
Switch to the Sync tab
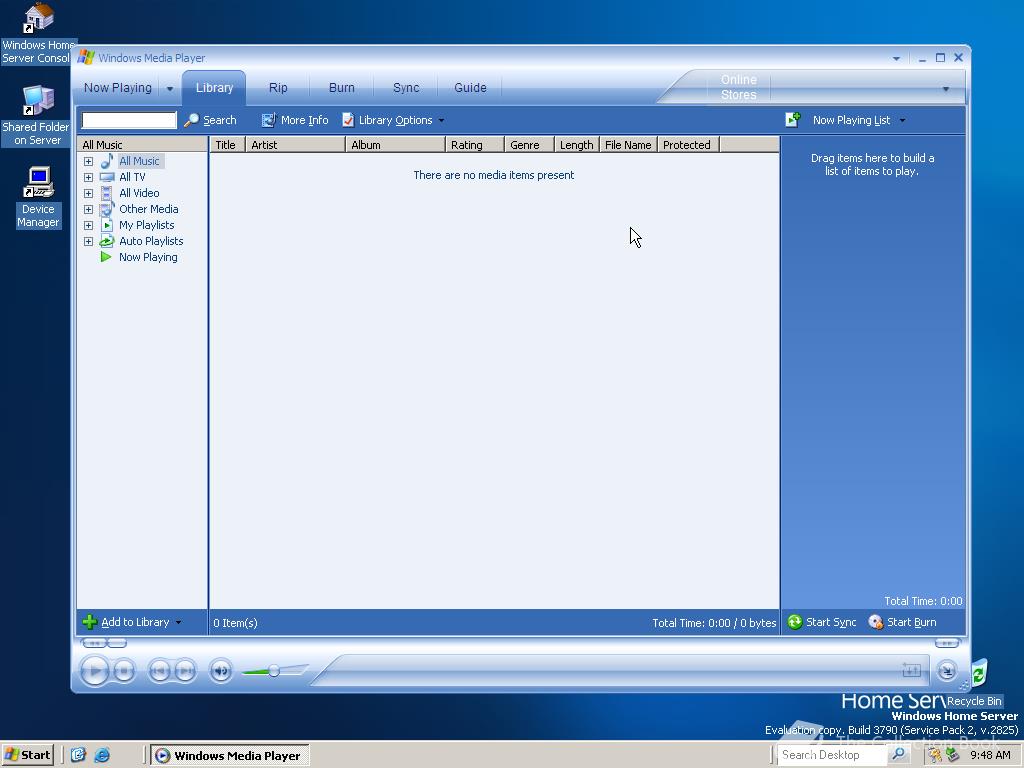point(406,88)
